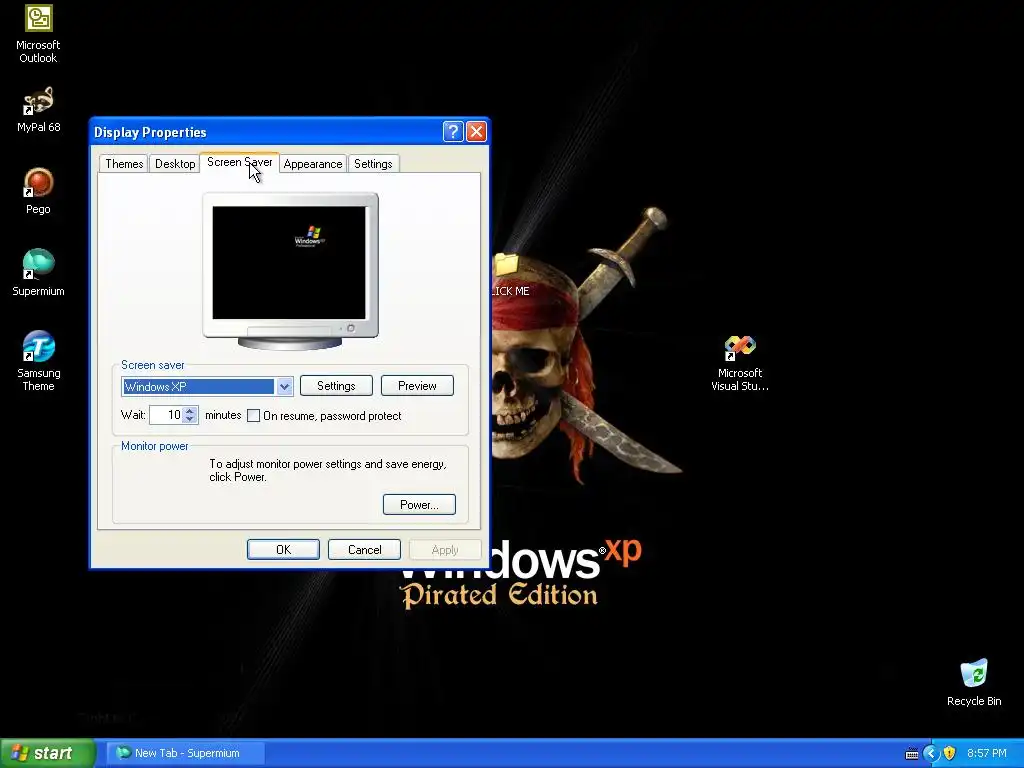This screenshot has width=1024, height=768.
Task: Select Microsoft Visual Studio desktop shortcut
Action: [739, 363]
